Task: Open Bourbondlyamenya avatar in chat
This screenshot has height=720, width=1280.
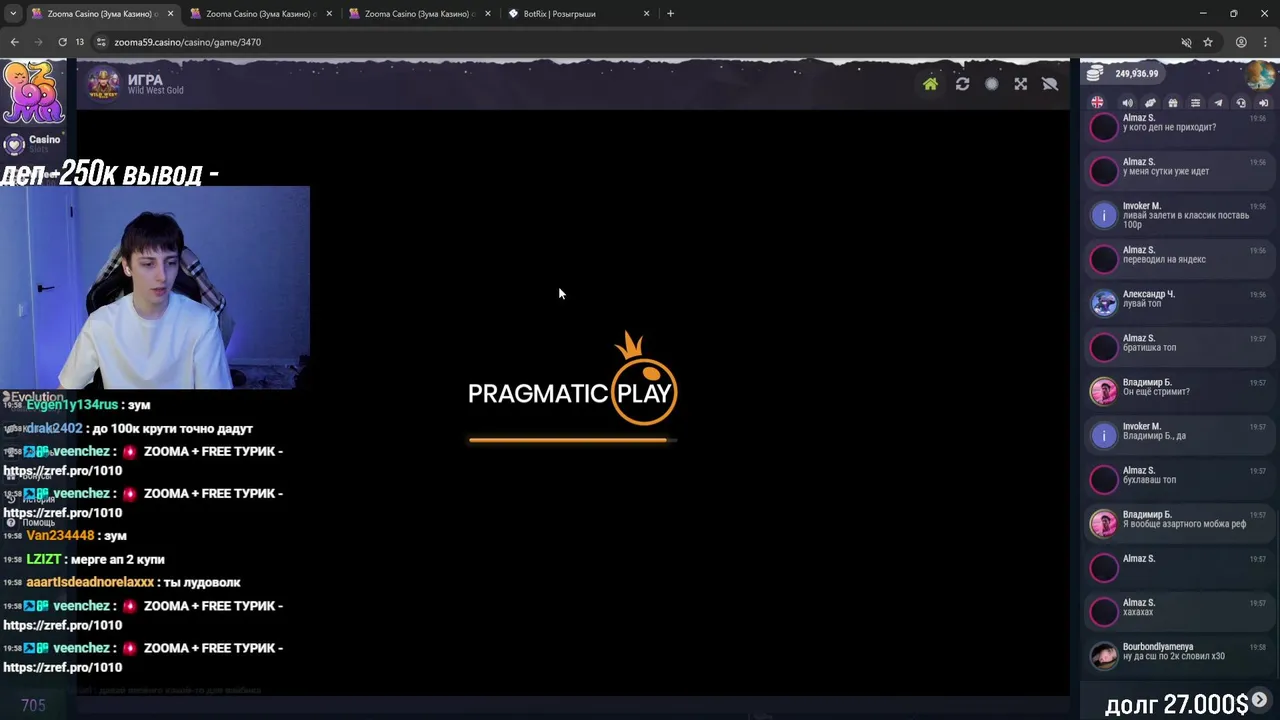Action: pos(1103,656)
